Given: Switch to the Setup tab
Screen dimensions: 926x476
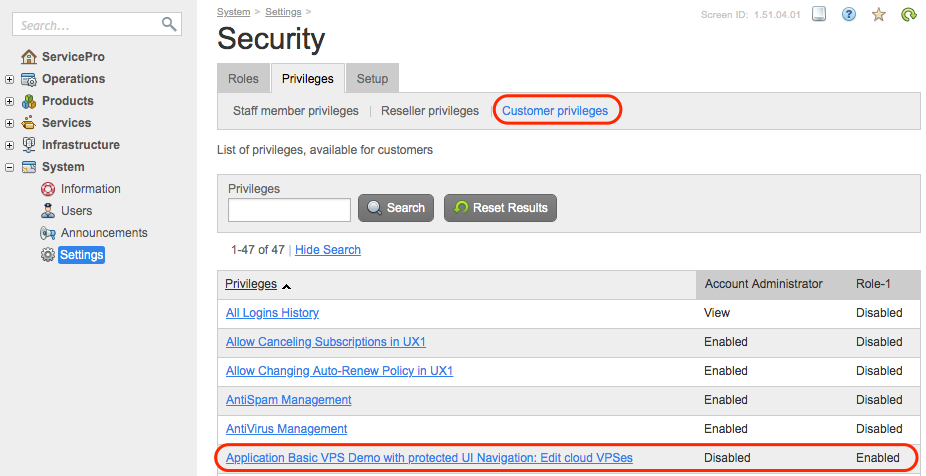Looking at the screenshot, I should 373,79.
